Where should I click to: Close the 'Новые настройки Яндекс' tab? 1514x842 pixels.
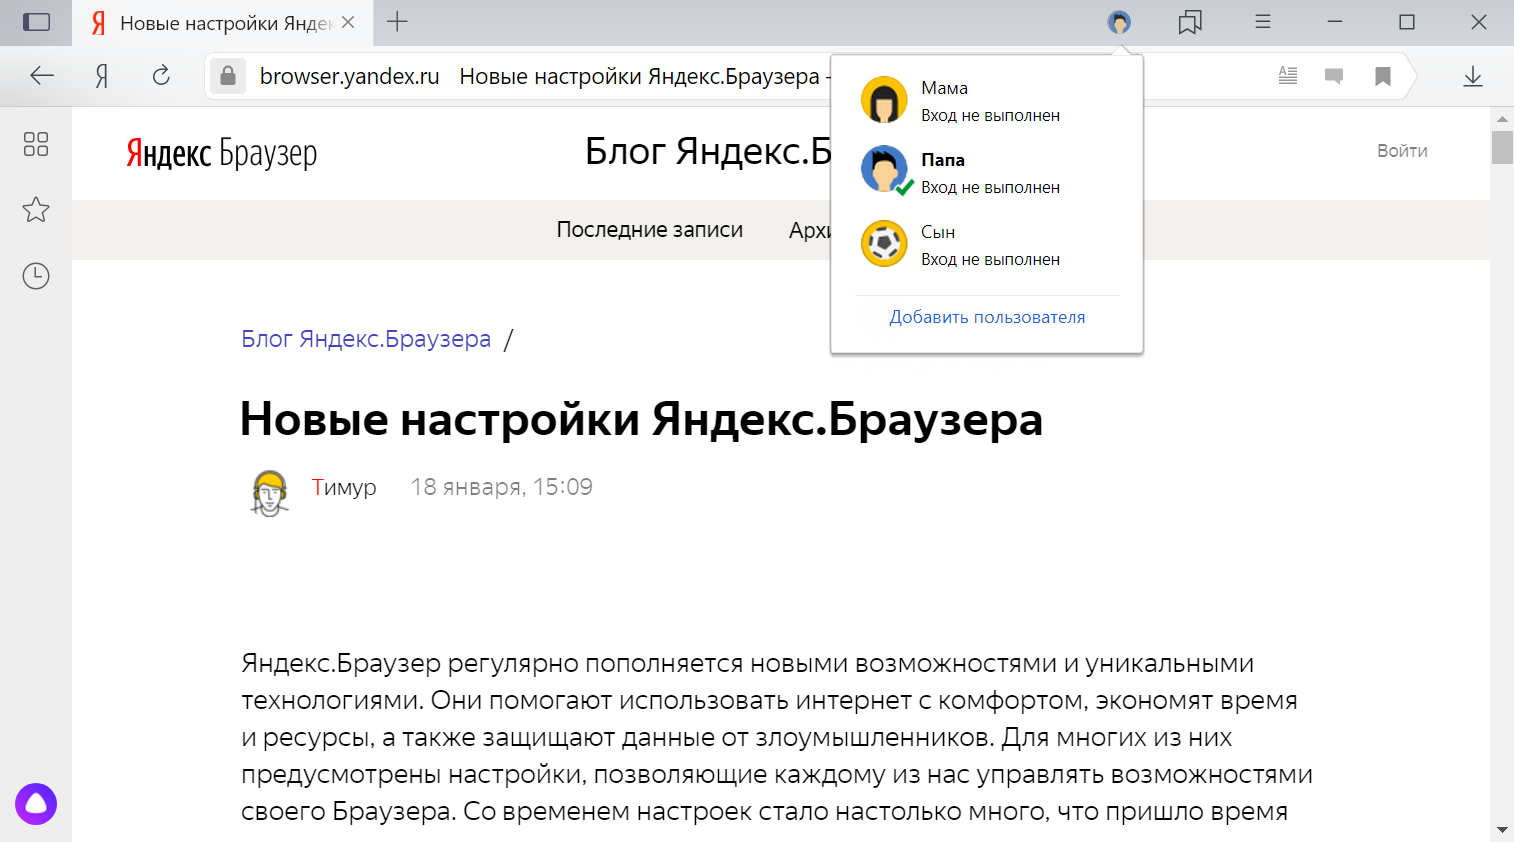tap(348, 22)
